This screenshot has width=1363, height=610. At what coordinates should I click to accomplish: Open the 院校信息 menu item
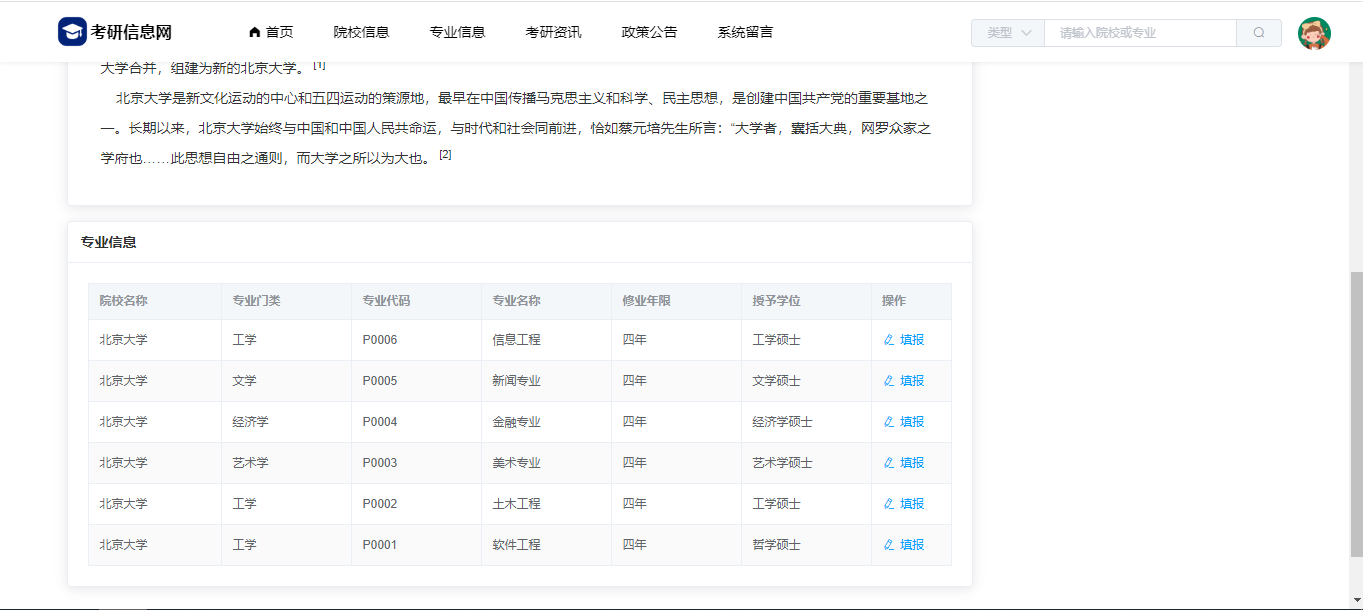(361, 32)
